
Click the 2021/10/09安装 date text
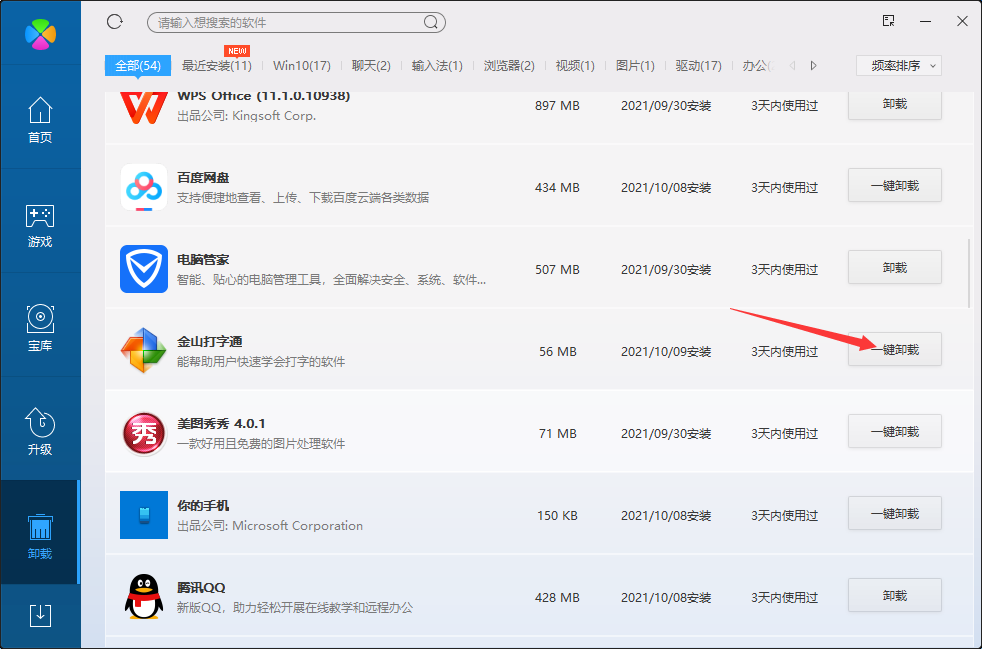[666, 351]
